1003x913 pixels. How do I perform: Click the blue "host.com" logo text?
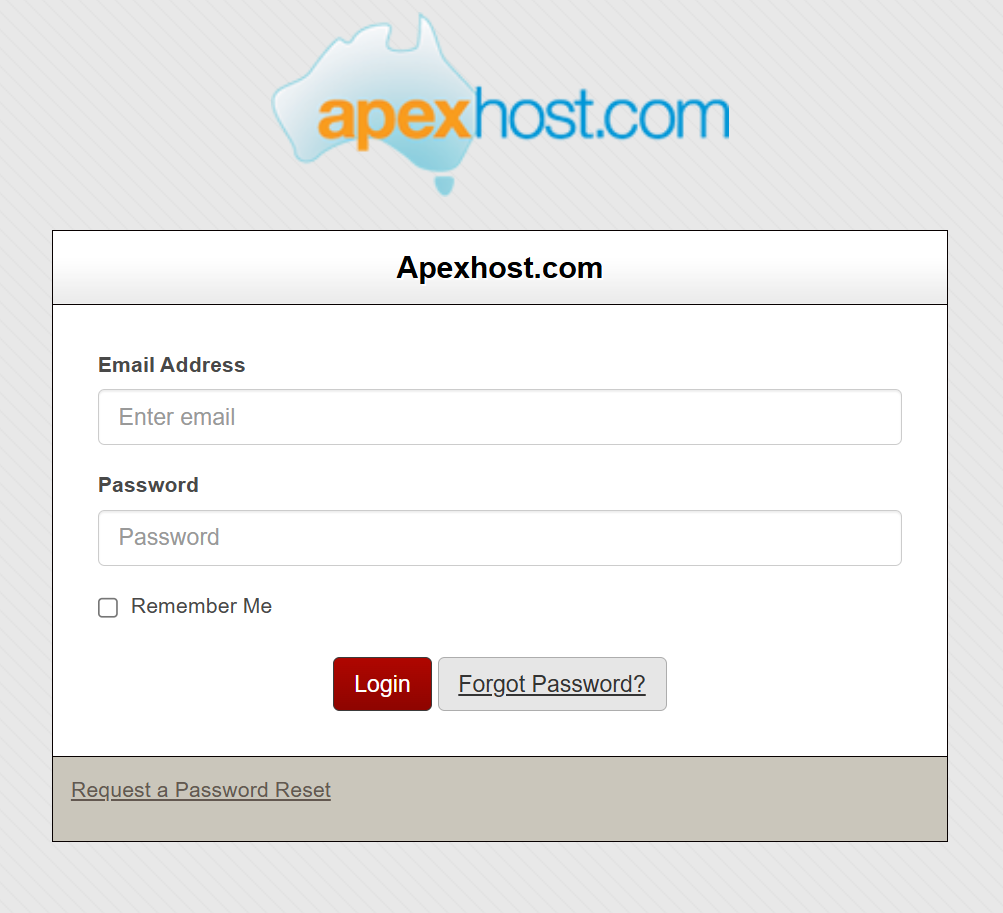point(601,115)
